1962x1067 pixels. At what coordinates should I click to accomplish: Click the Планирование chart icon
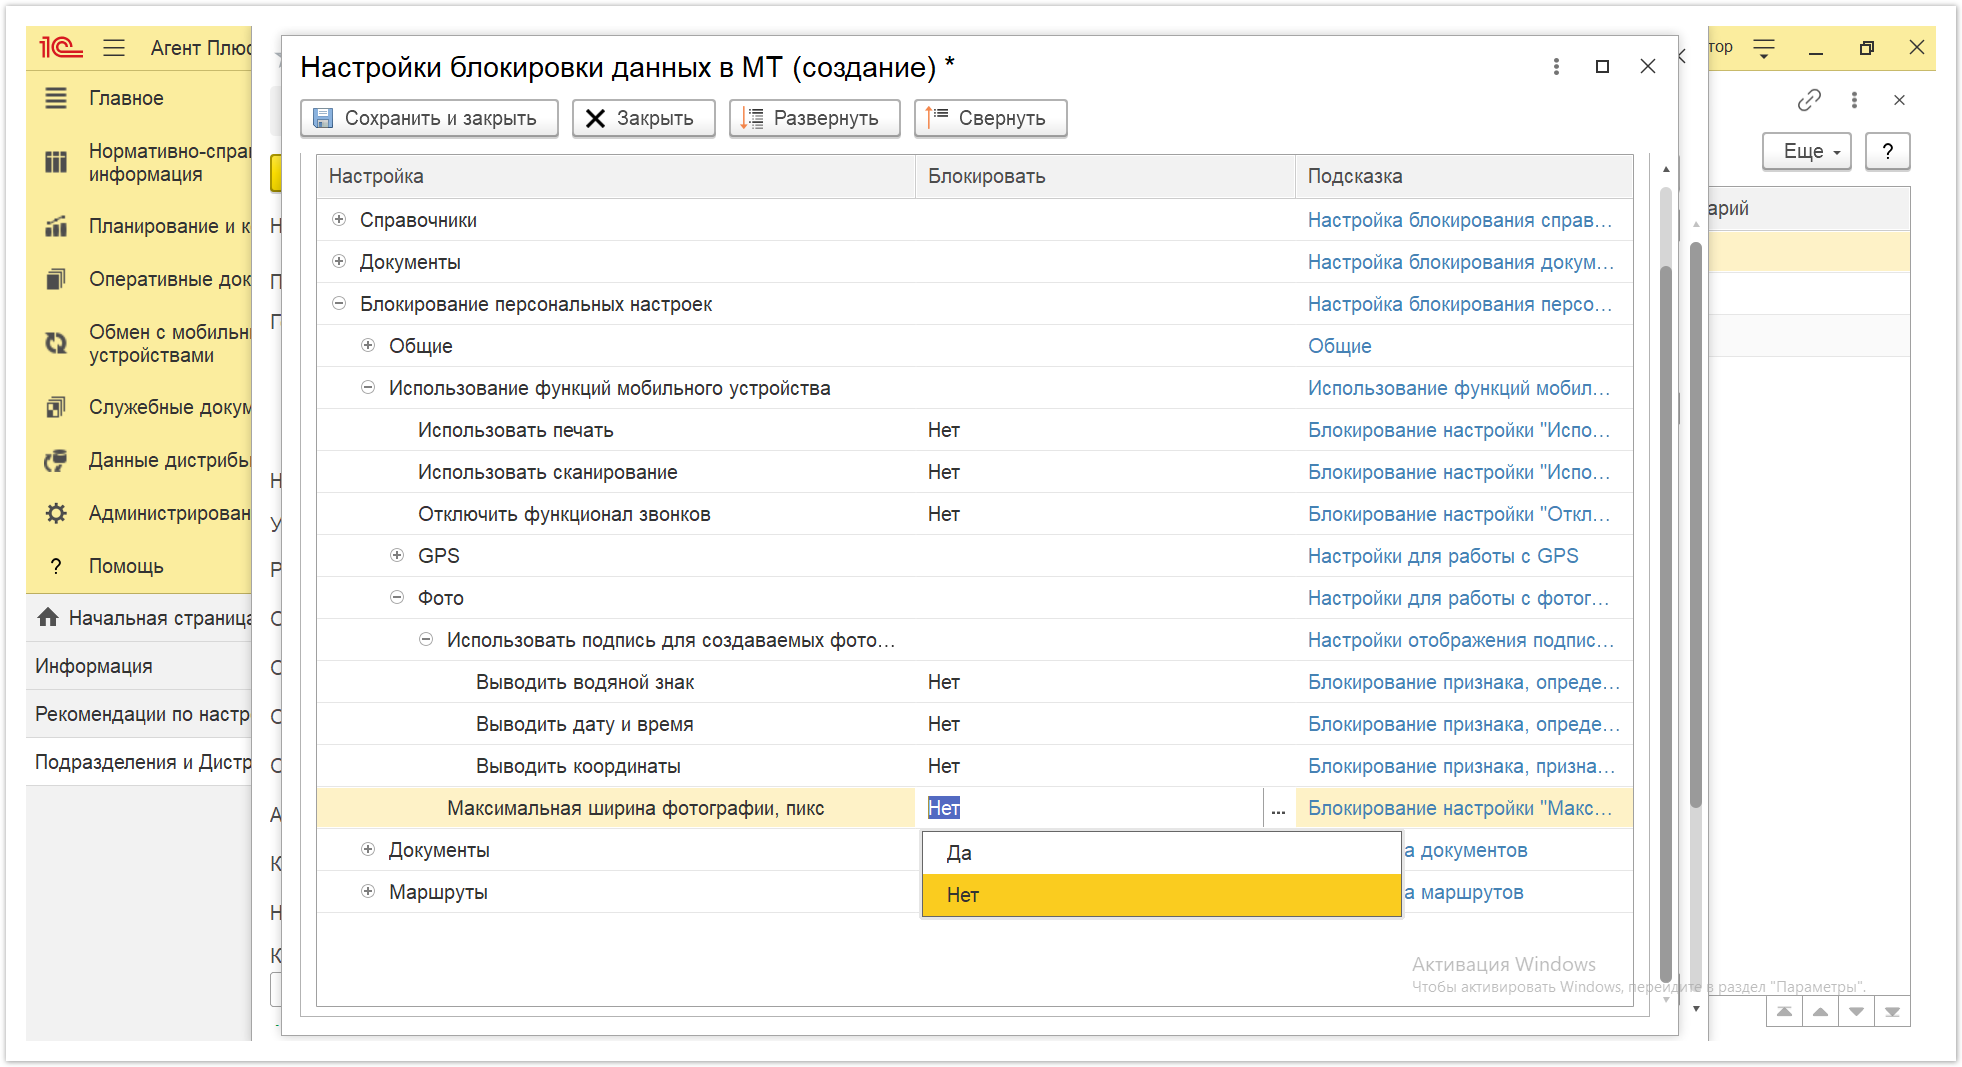pyautogui.click(x=56, y=226)
